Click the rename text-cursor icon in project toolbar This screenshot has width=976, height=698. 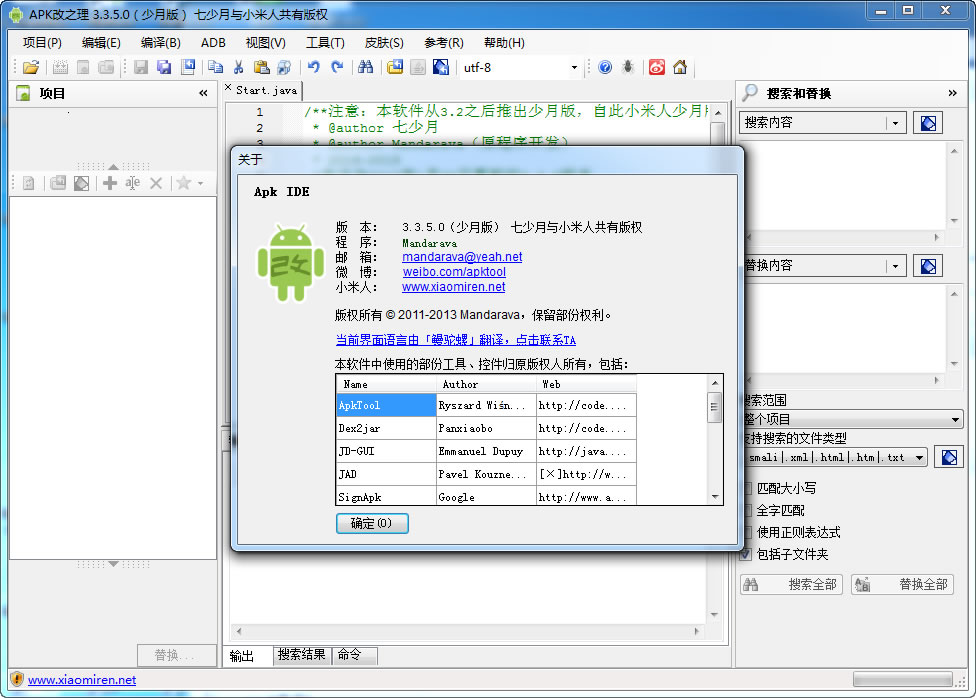pos(133,183)
